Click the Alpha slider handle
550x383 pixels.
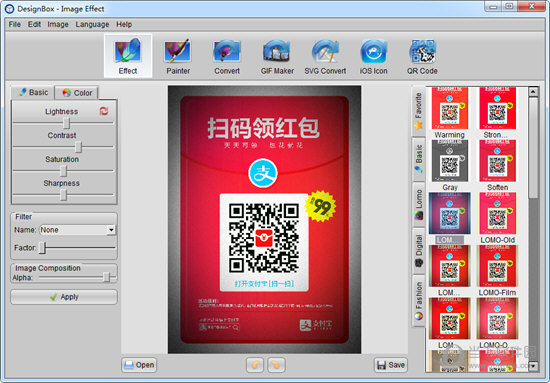point(107,277)
